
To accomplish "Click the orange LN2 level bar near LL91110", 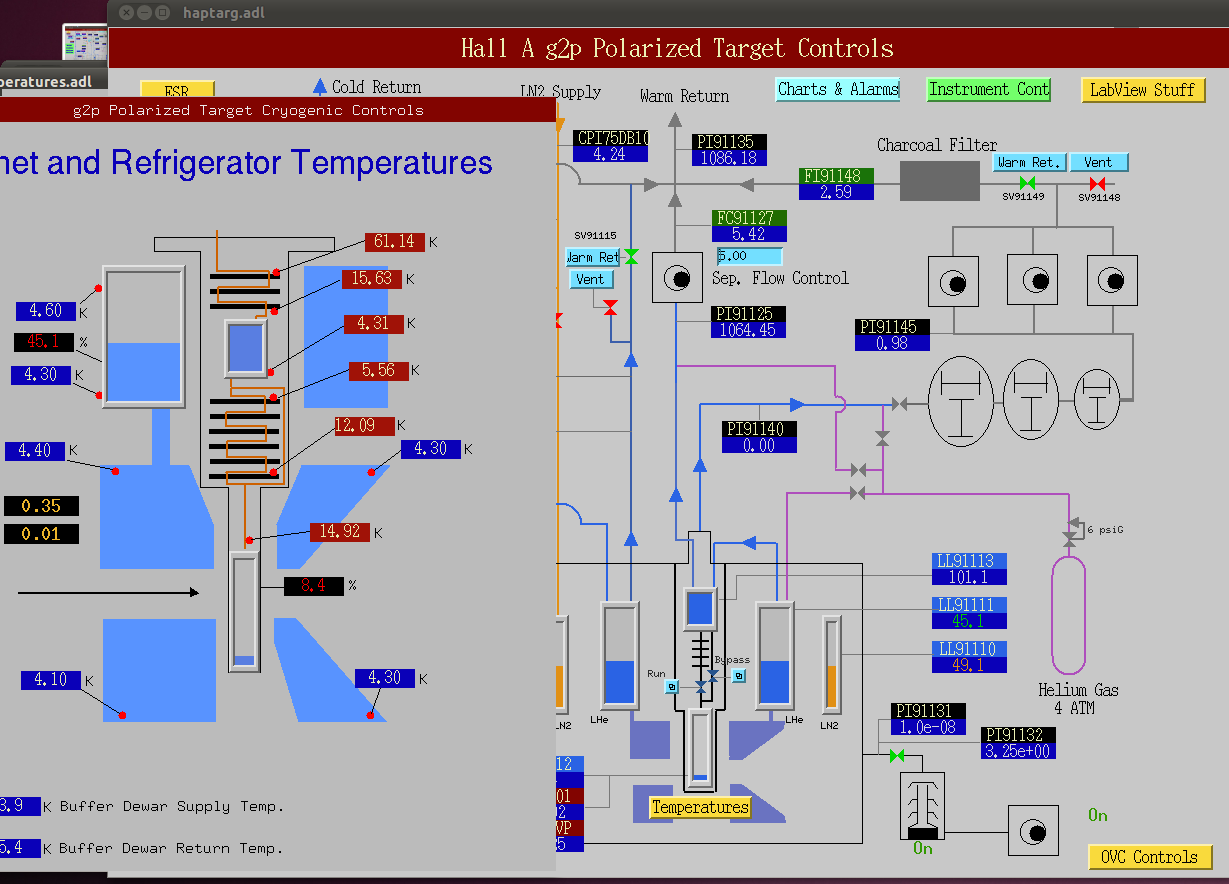I will (x=831, y=664).
